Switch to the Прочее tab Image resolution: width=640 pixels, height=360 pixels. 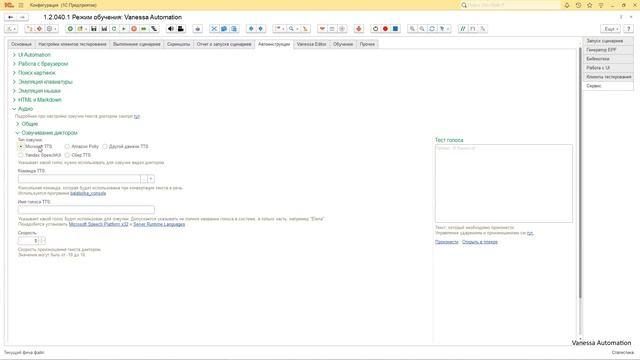[x=367, y=44]
